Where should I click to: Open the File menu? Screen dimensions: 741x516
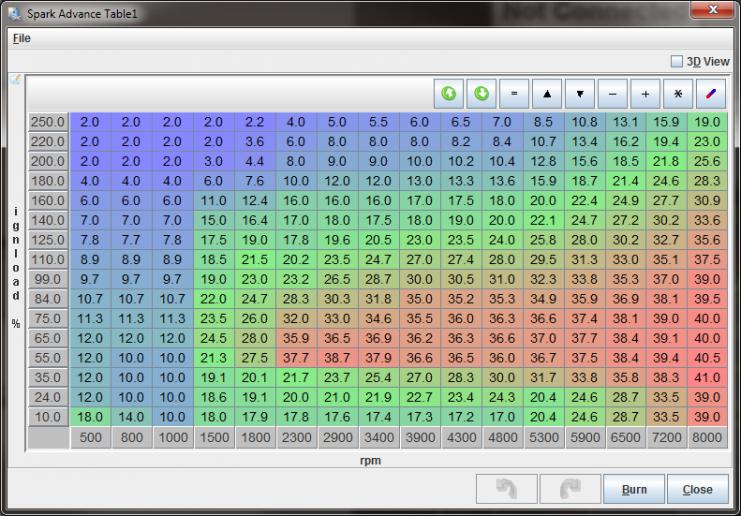tap(21, 38)
